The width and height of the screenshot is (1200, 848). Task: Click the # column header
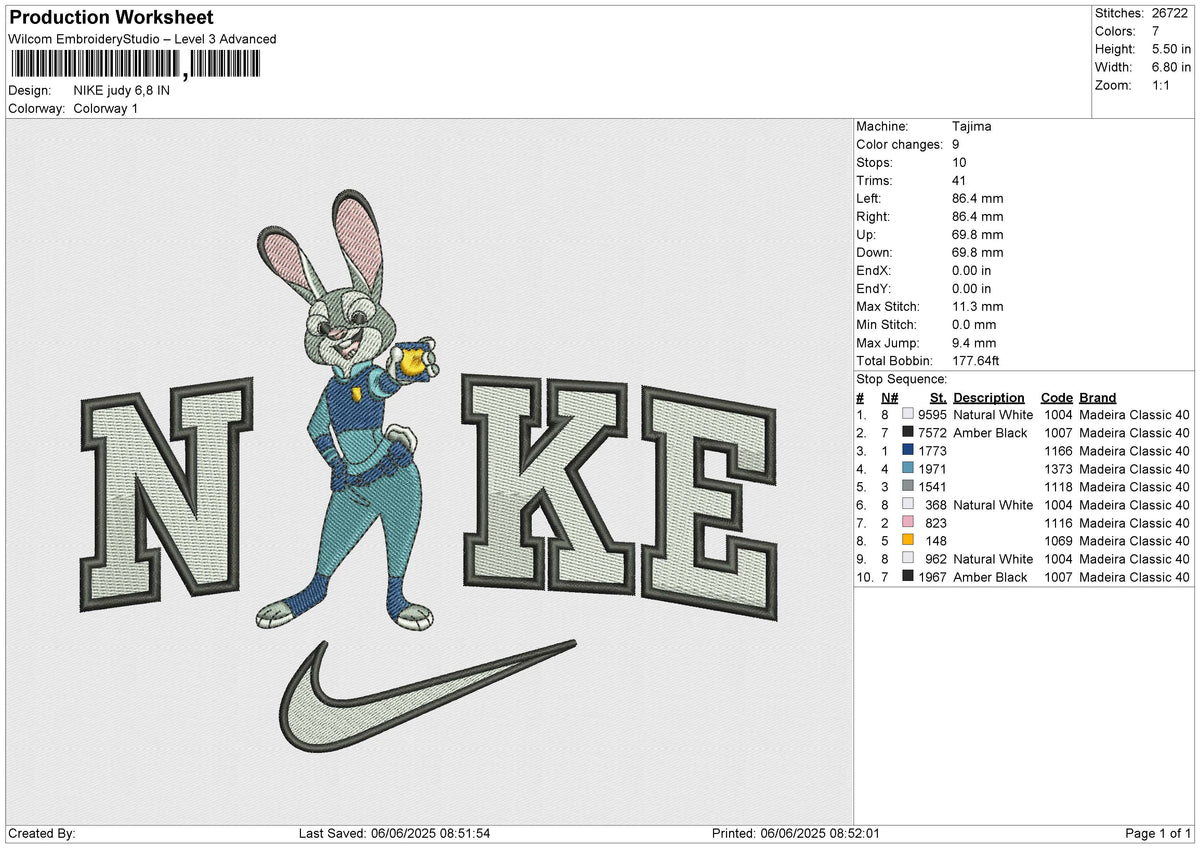click(x=860, y=398)
